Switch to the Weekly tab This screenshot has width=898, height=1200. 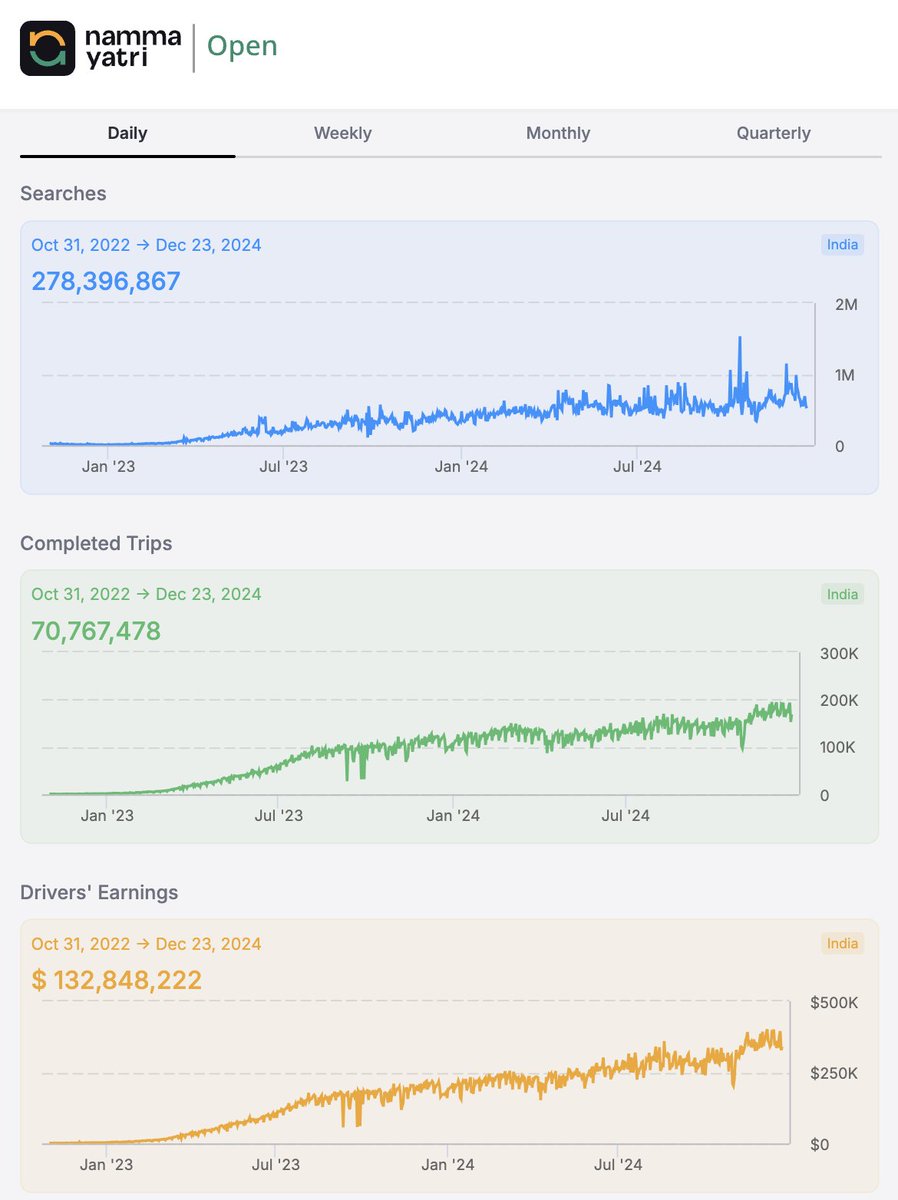[x=343, y=132]
